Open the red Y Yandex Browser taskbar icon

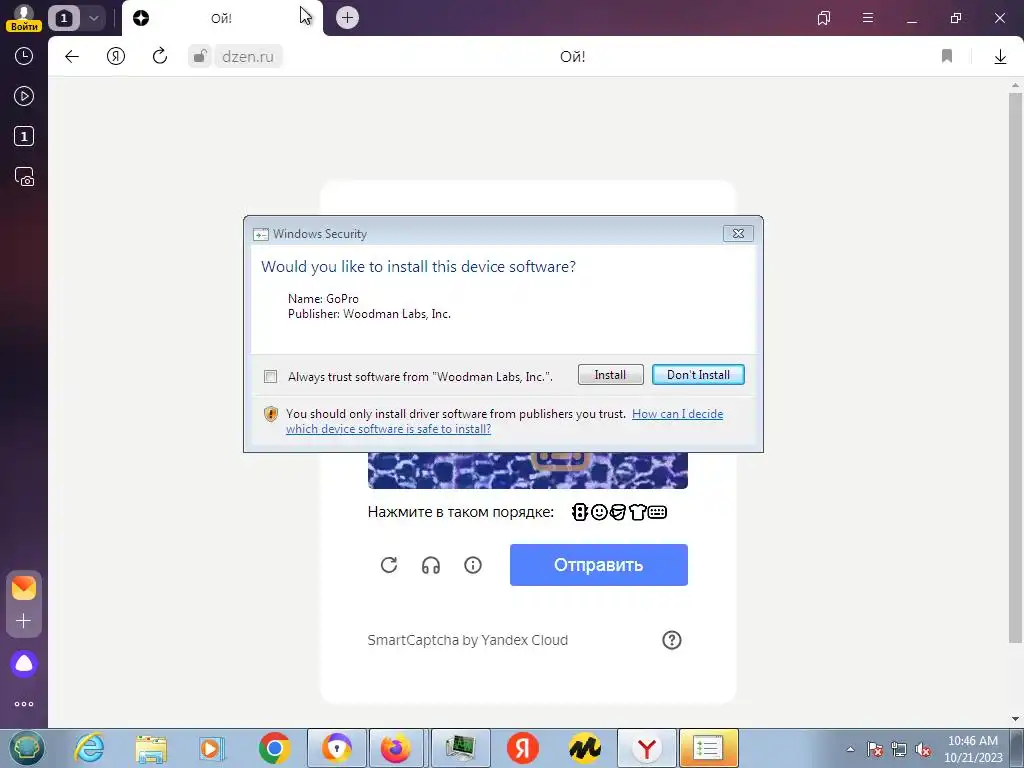coord(647,748)
